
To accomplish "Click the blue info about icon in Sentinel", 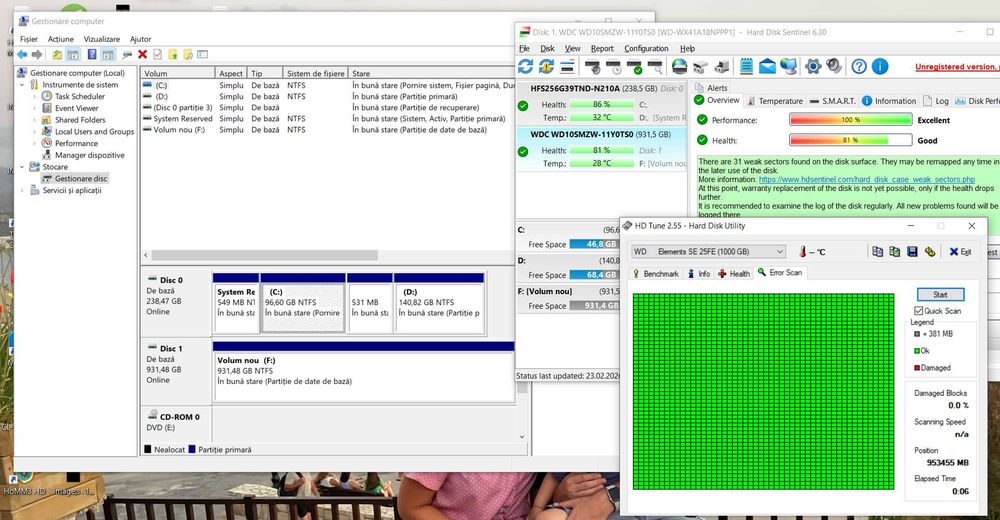I will tap(880, 66).
